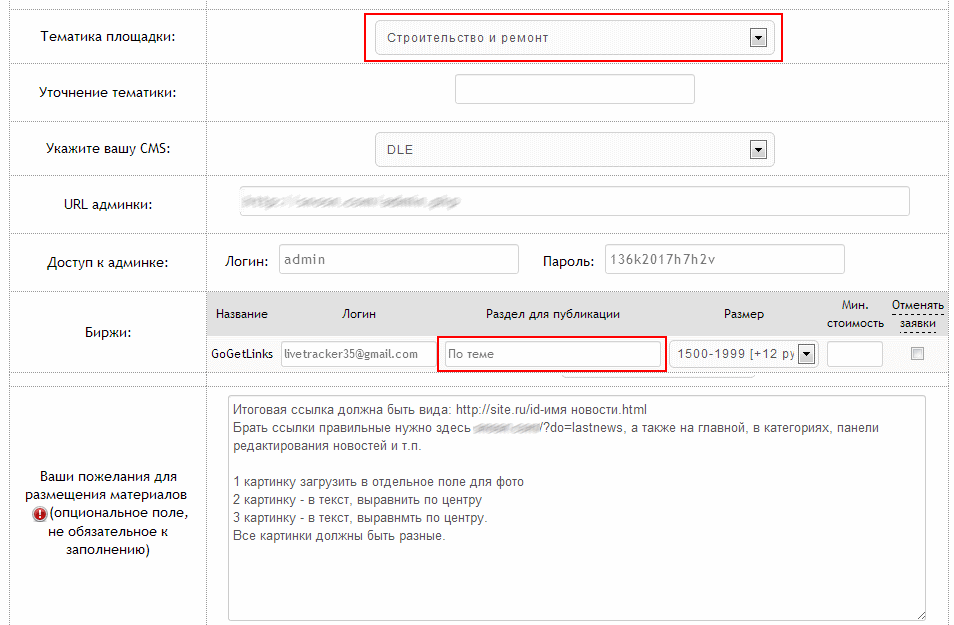Click the red warning icon near wishes label
954x625 pixels.
coord(40,514)
